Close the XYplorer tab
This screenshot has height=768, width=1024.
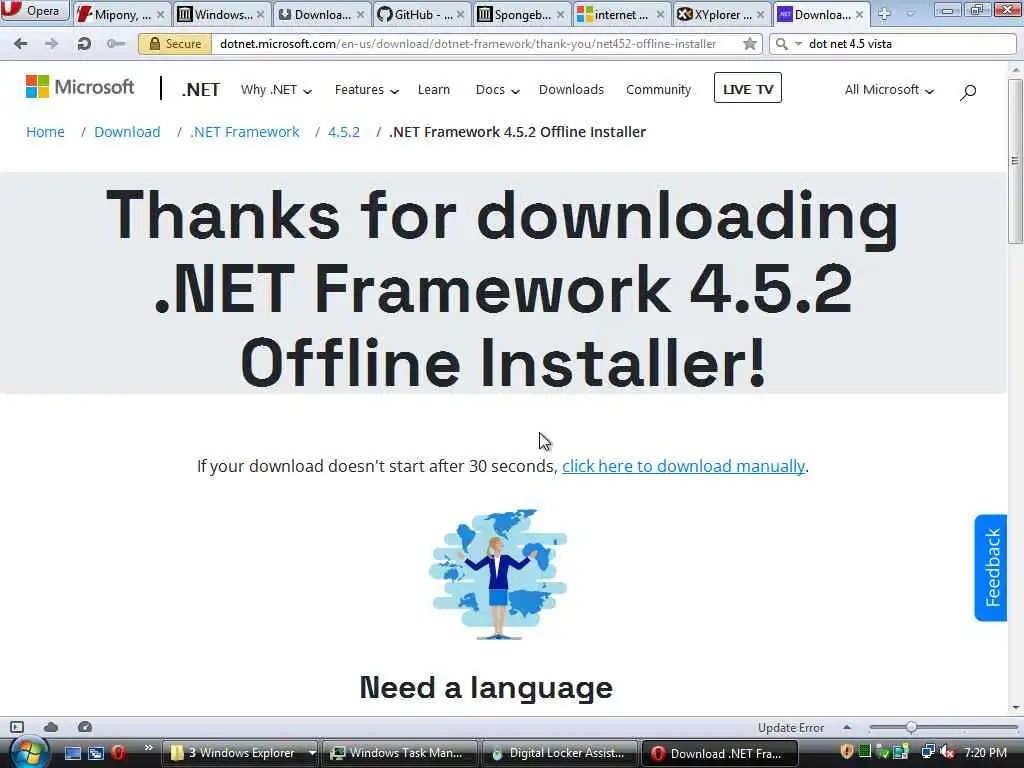point(760,14)
